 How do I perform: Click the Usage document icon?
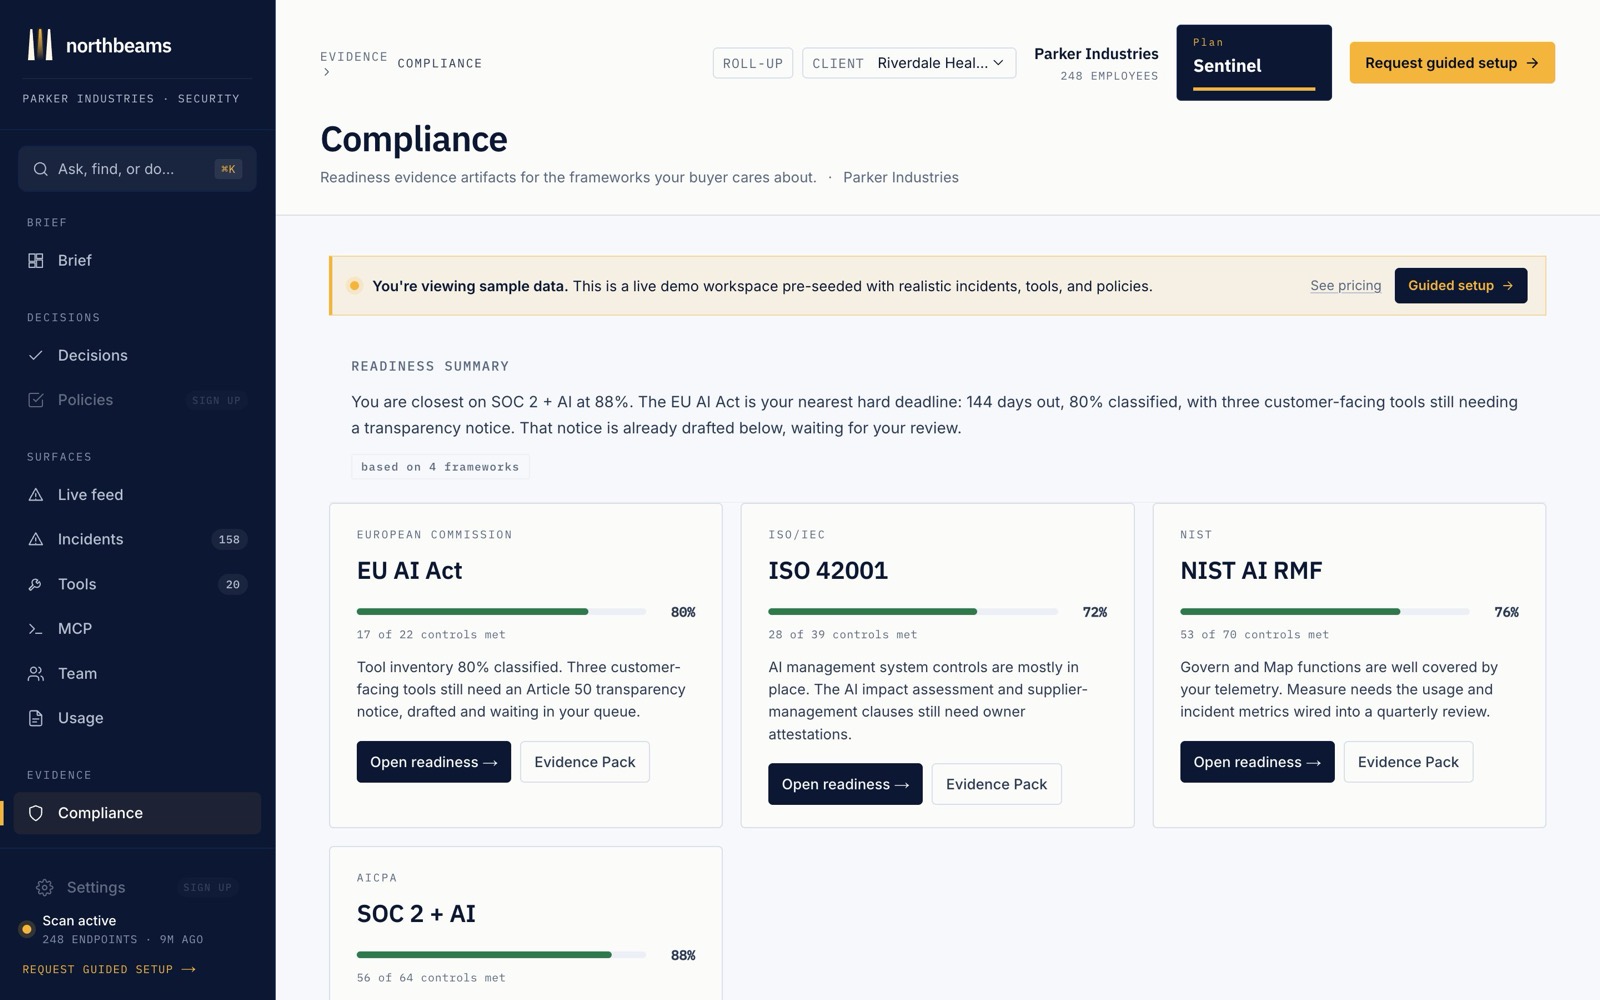point(36,718)
